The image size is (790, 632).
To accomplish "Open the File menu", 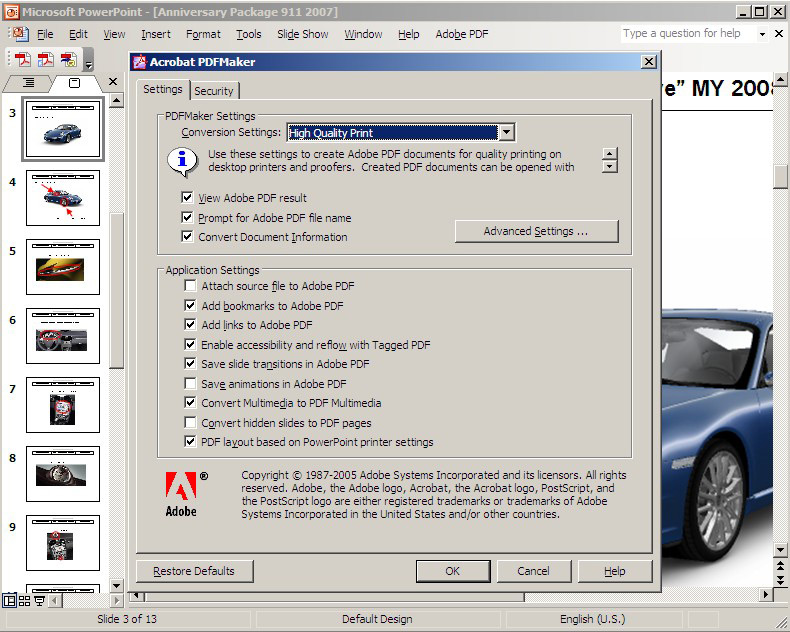I will [x=45, y=34].
